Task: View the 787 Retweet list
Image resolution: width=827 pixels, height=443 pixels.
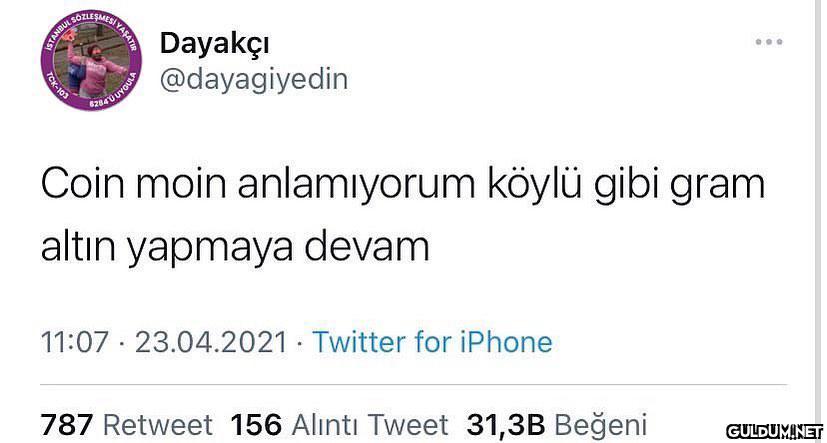Action: (127, 425)
